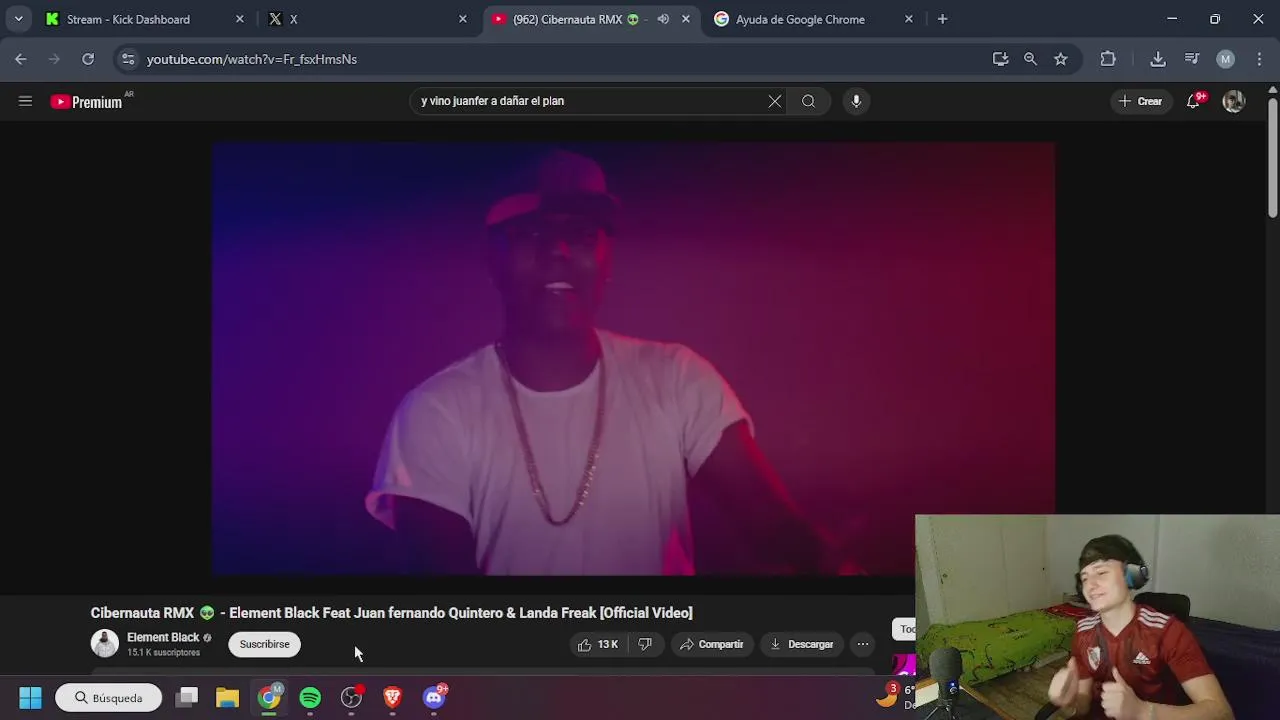Open the Crear menu
Image resolution: width=1280 pixels, height=720 pixels.
pyautogui.click(x=1140, y=101)
